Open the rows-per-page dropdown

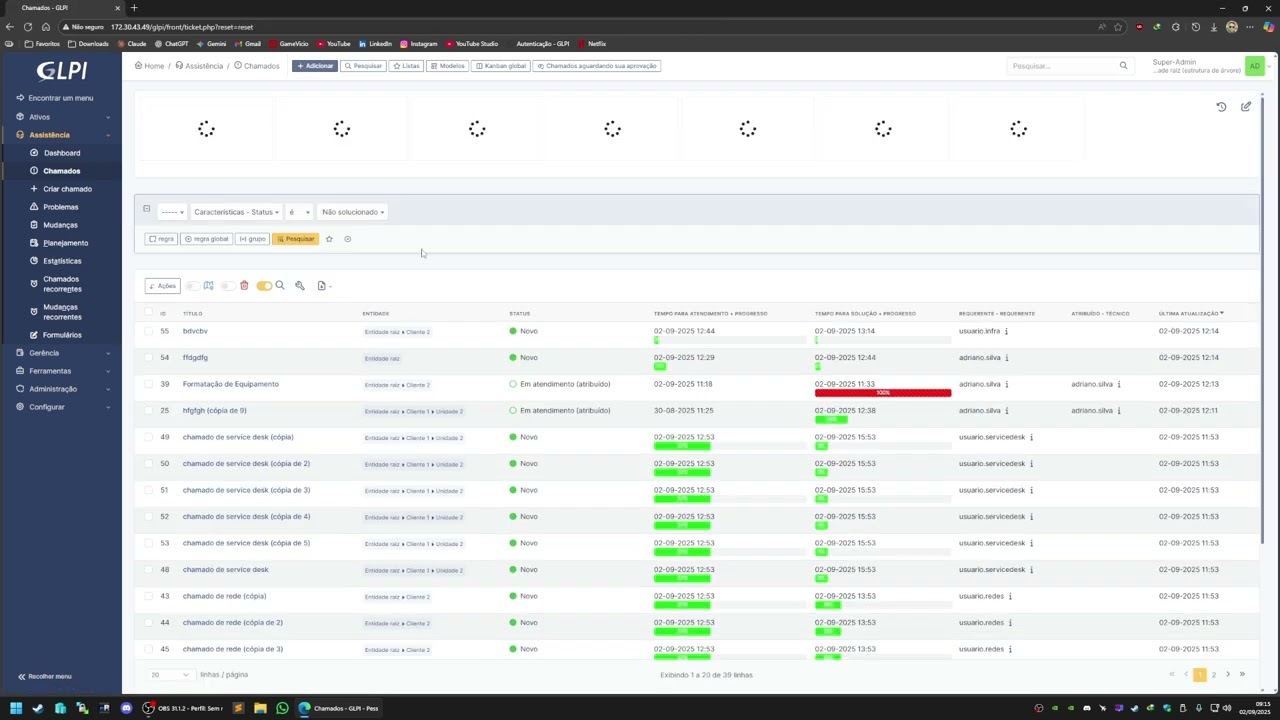tap(170, 675)
